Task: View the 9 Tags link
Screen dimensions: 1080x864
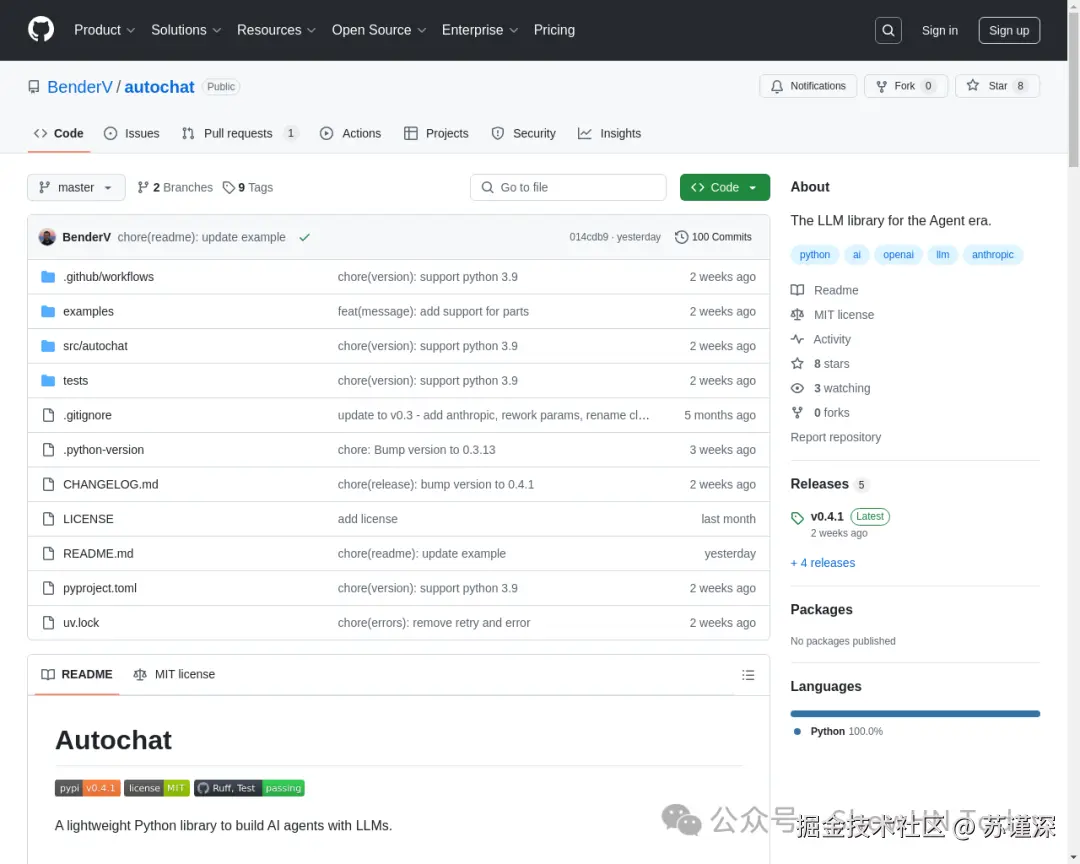Action: [x=248, y=187]
